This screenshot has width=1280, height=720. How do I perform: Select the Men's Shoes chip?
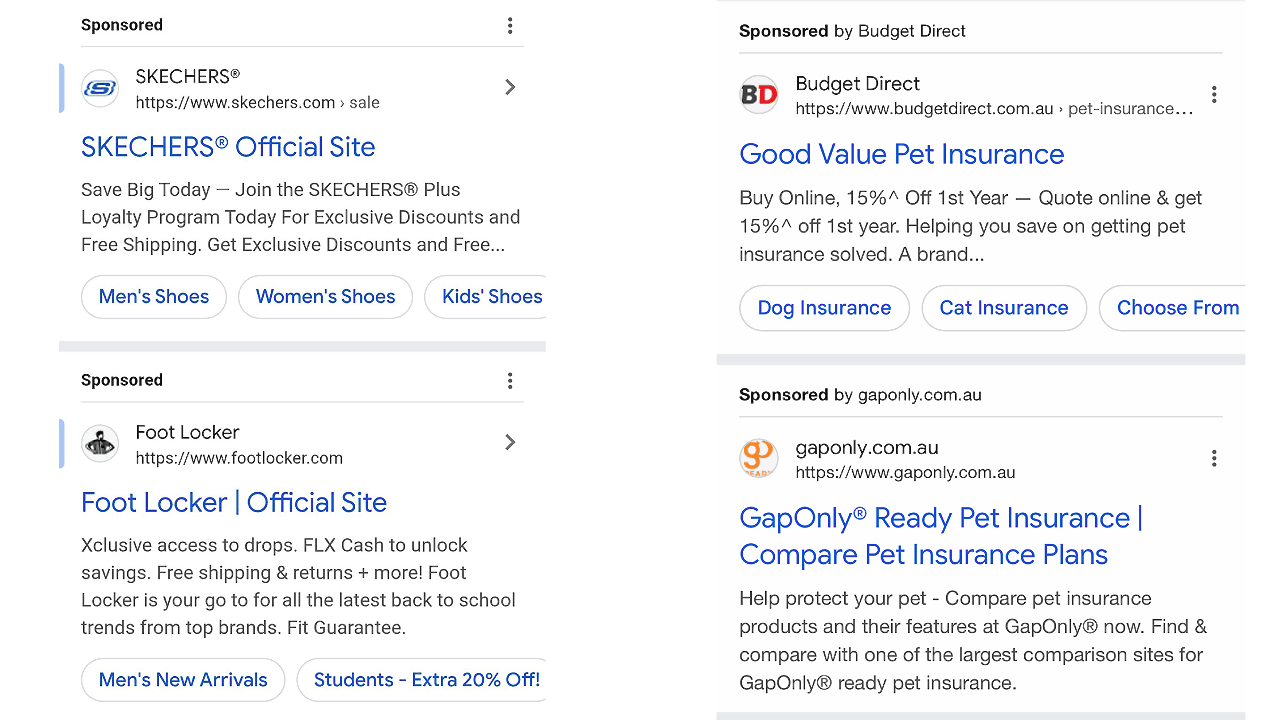coord(154,297)
